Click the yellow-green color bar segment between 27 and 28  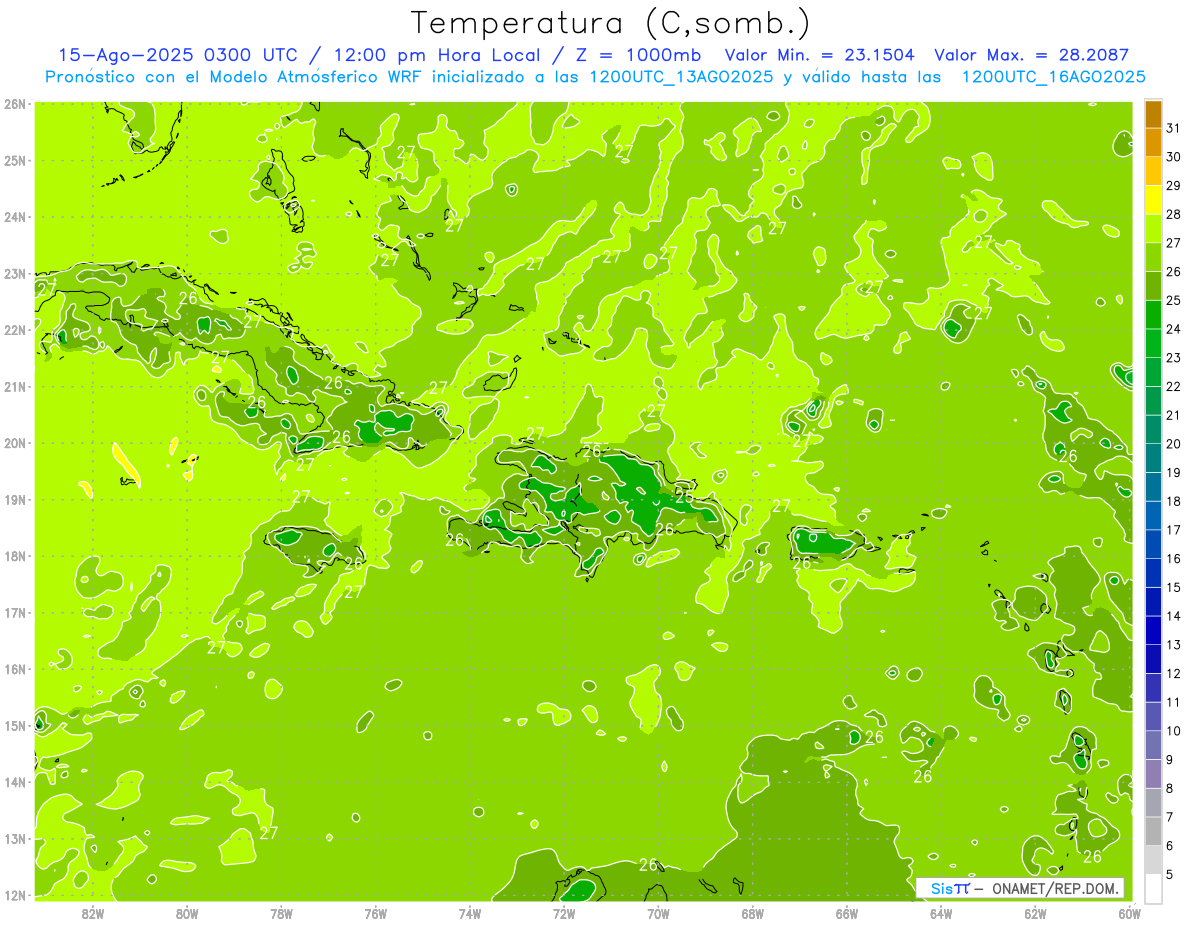[x=1153, y=229]
